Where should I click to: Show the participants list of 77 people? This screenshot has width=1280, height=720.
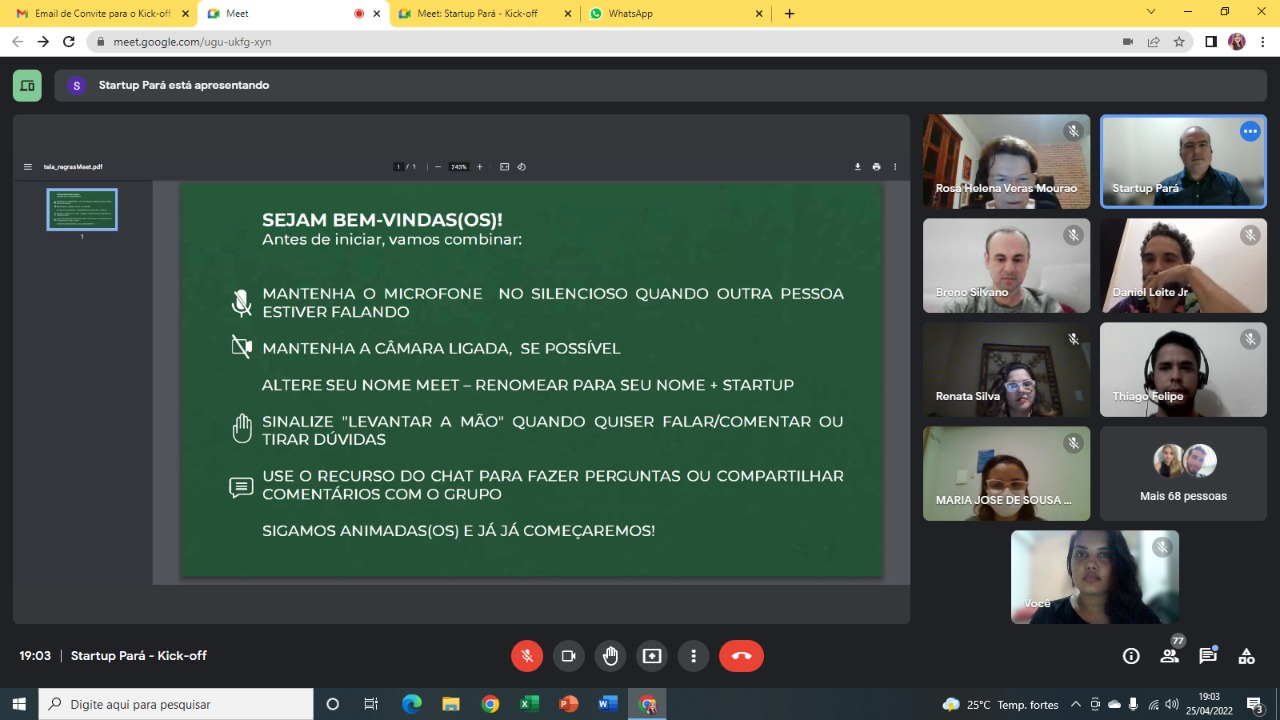point(1169,656)
